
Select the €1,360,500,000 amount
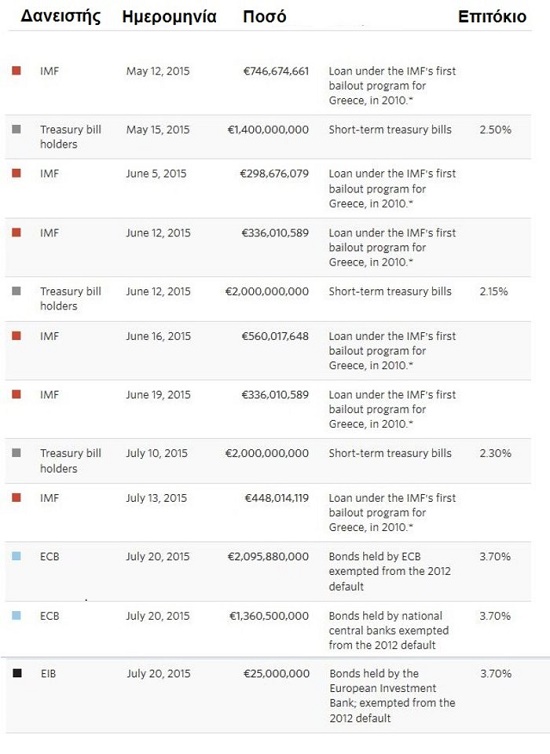pyautogui.click(x=269, y=616)
